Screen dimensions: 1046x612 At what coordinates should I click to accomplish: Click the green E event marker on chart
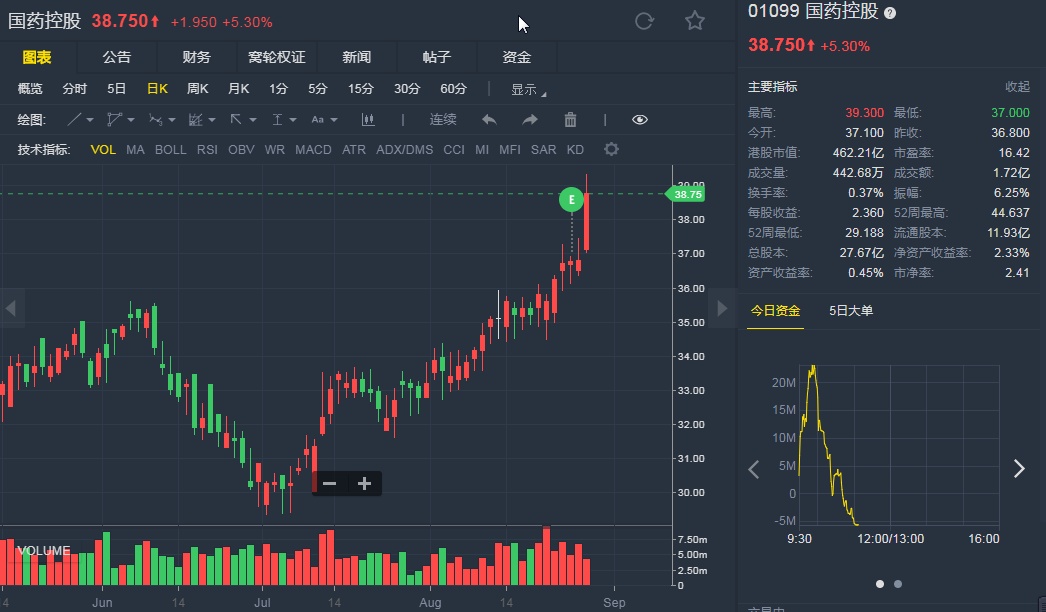point(572,199)
